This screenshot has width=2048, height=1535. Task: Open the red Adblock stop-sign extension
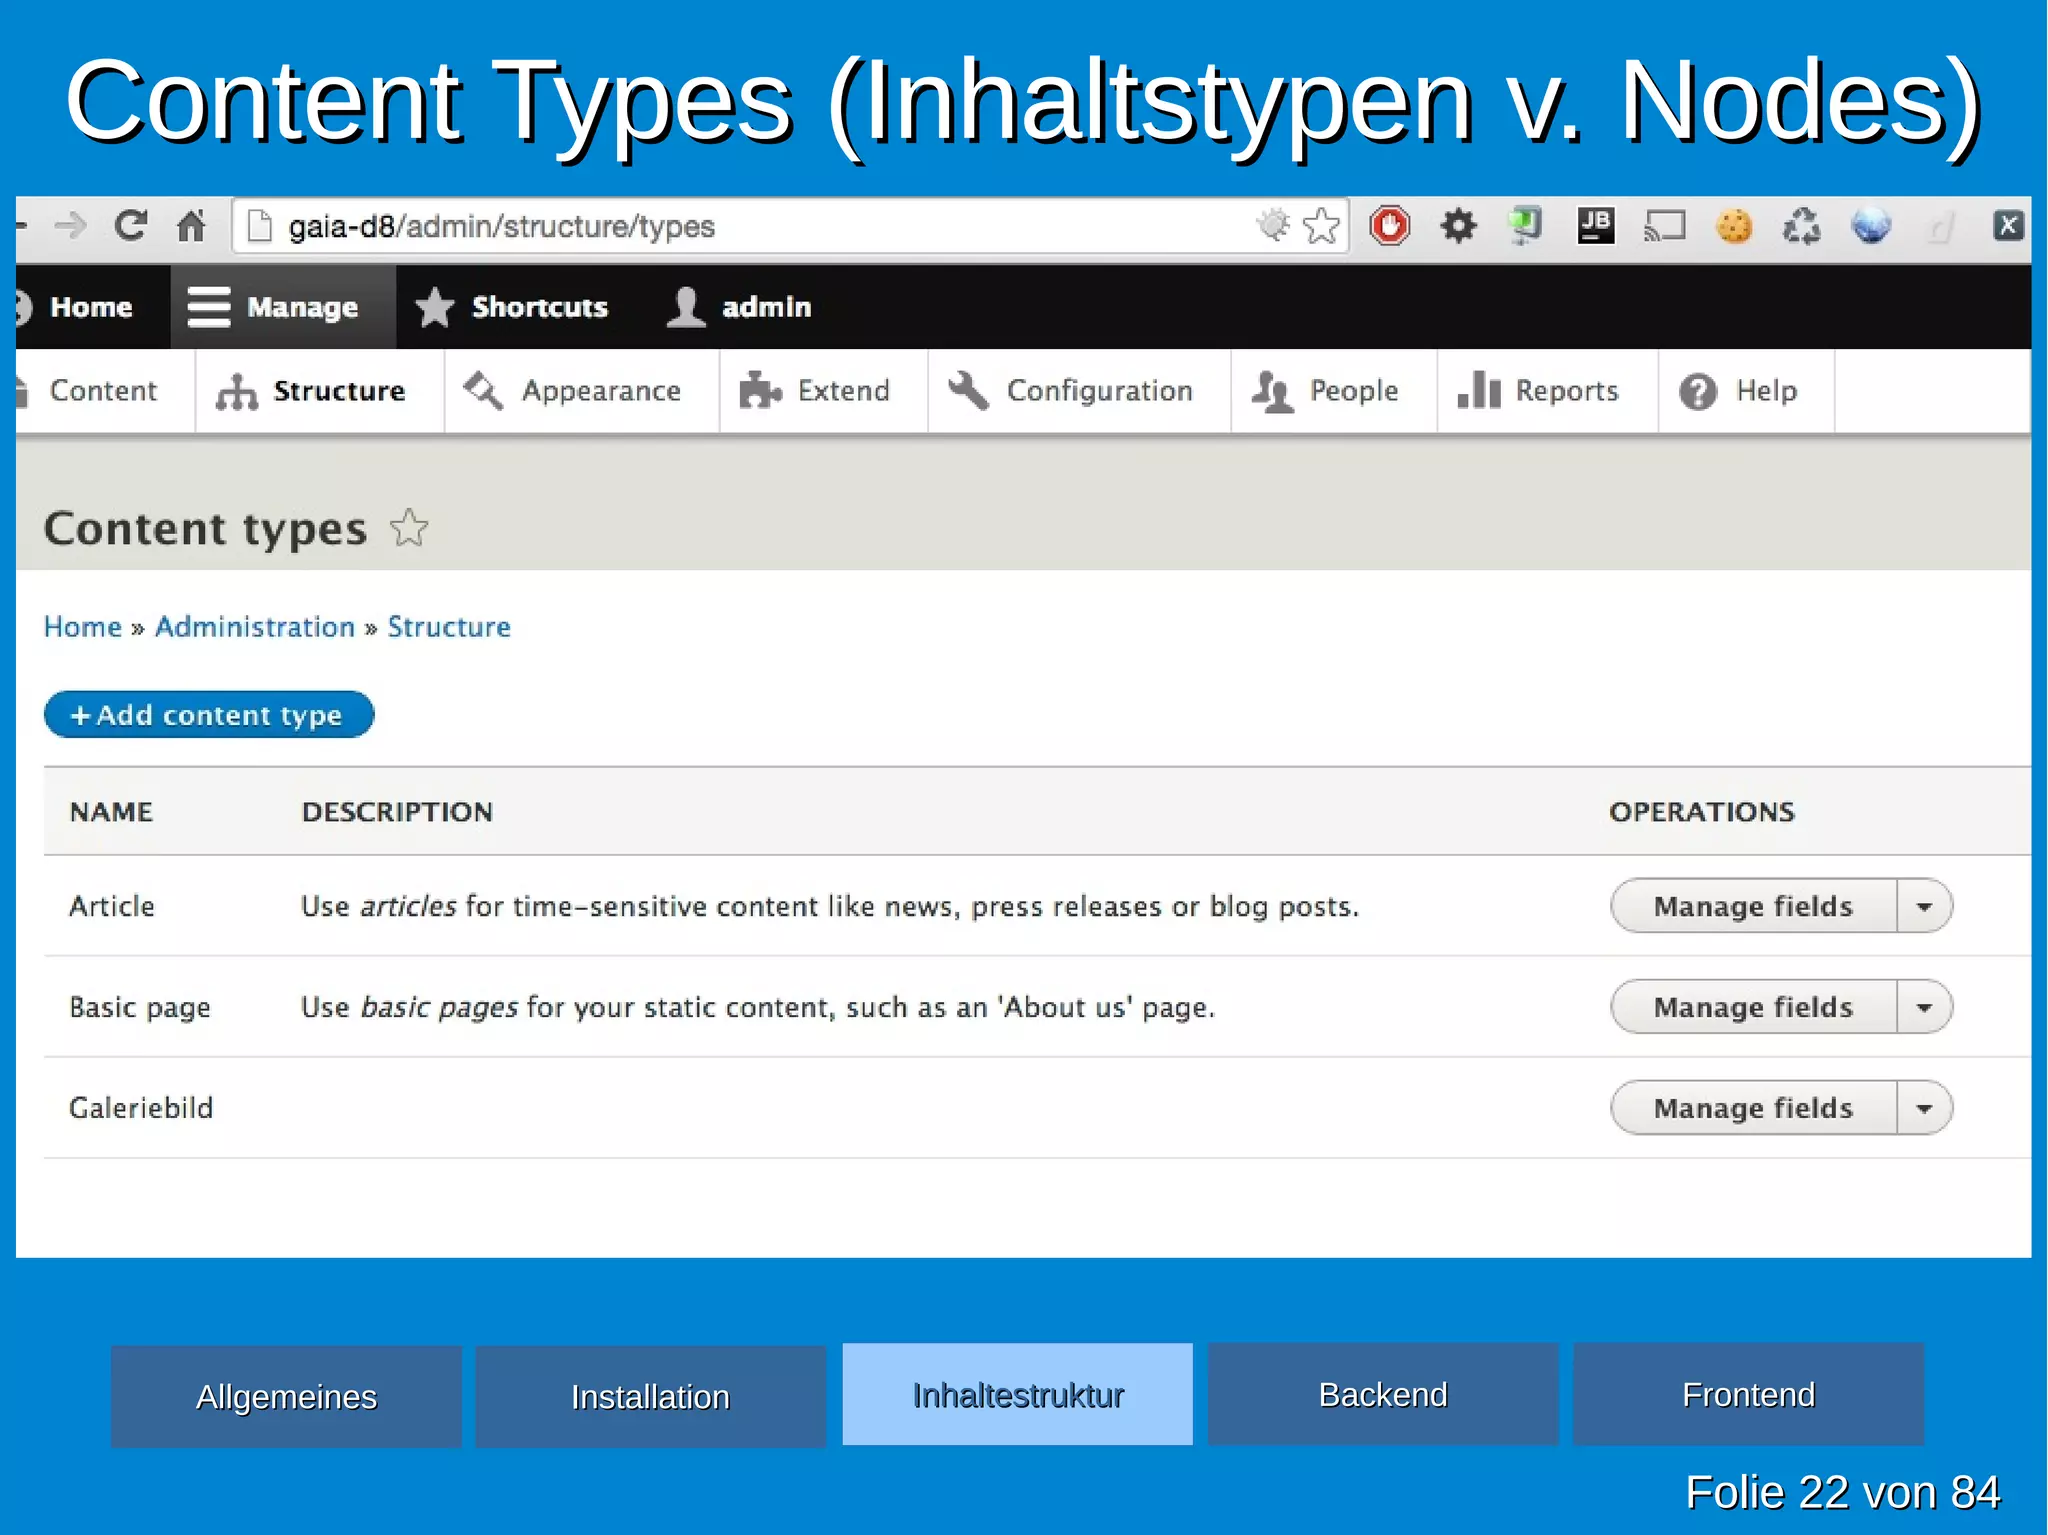1390,226
